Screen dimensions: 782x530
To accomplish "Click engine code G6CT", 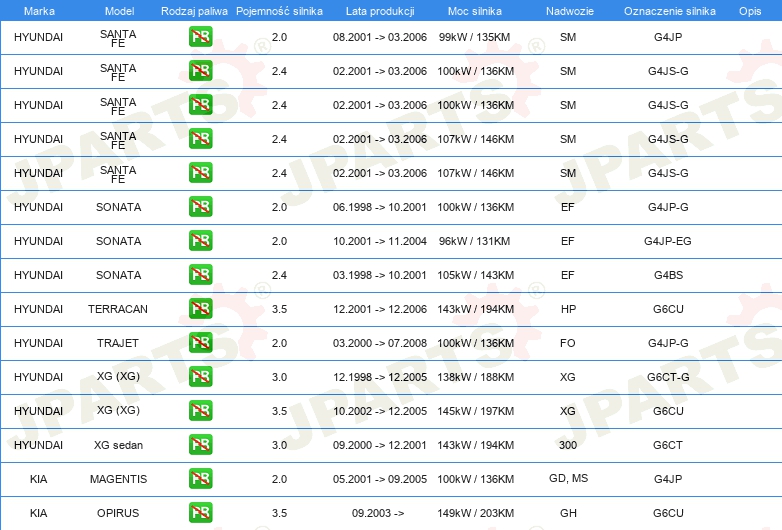I will click(668, 445).
